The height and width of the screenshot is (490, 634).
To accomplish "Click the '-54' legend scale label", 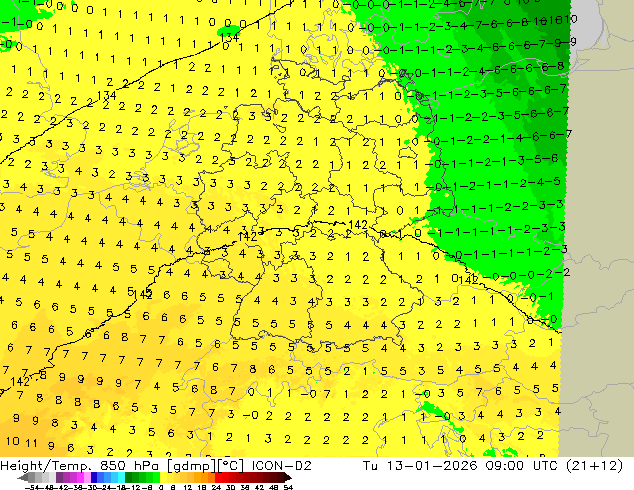I will tap(31, 487).
